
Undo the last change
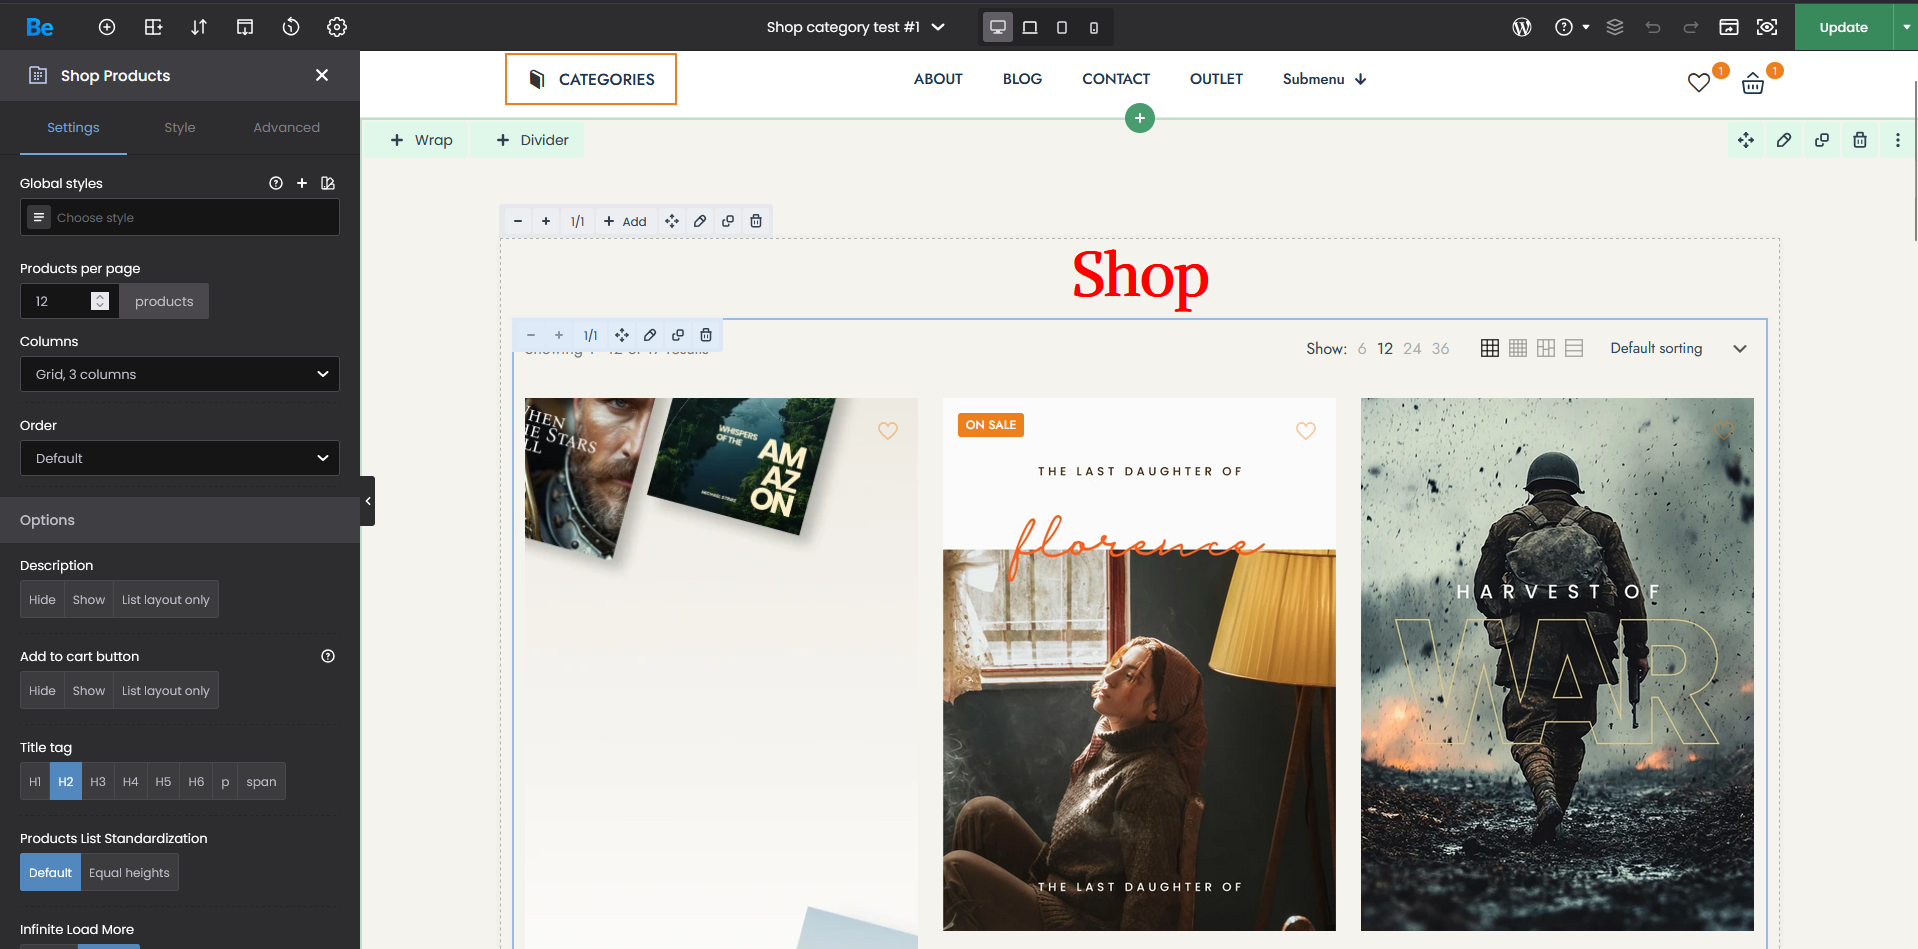[x=1653, y=27]
